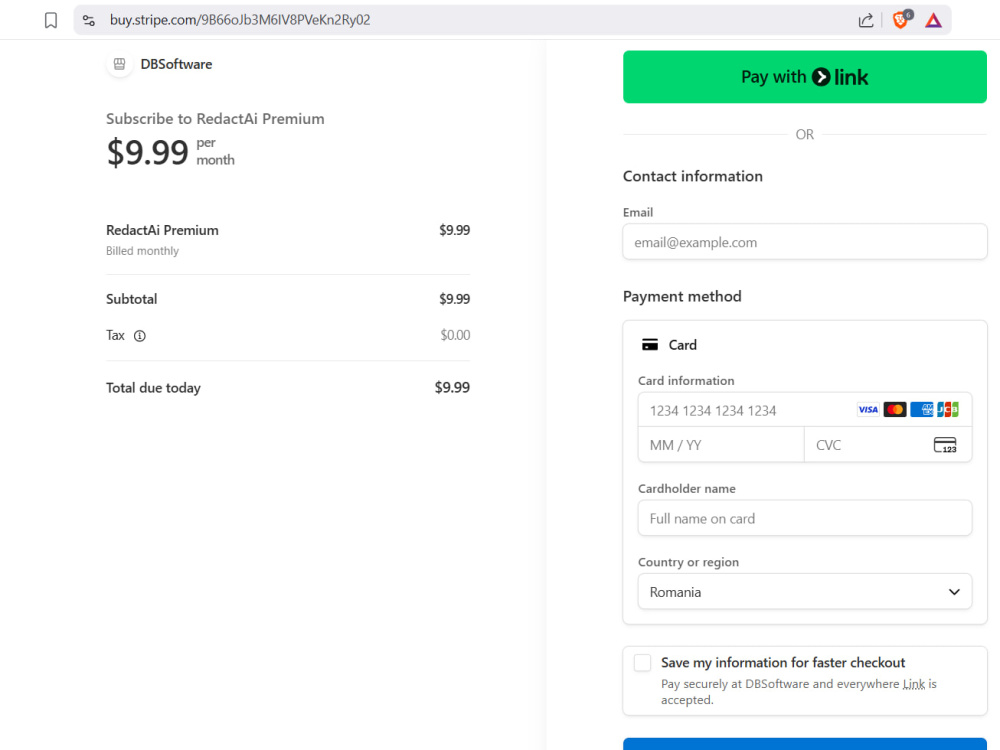Click the Visa card logo

pyautogui.click(x=867, y=409)
